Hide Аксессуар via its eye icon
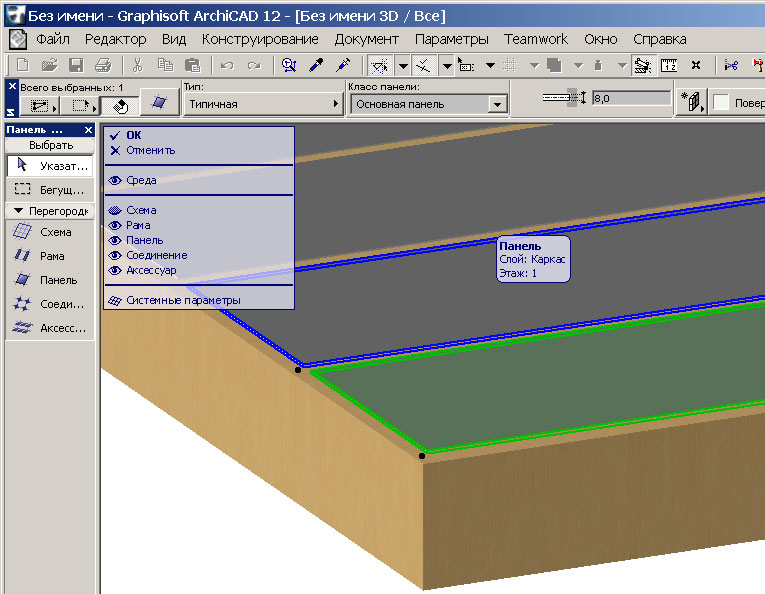This screenshot has width=765, height=594. (115, 270)
